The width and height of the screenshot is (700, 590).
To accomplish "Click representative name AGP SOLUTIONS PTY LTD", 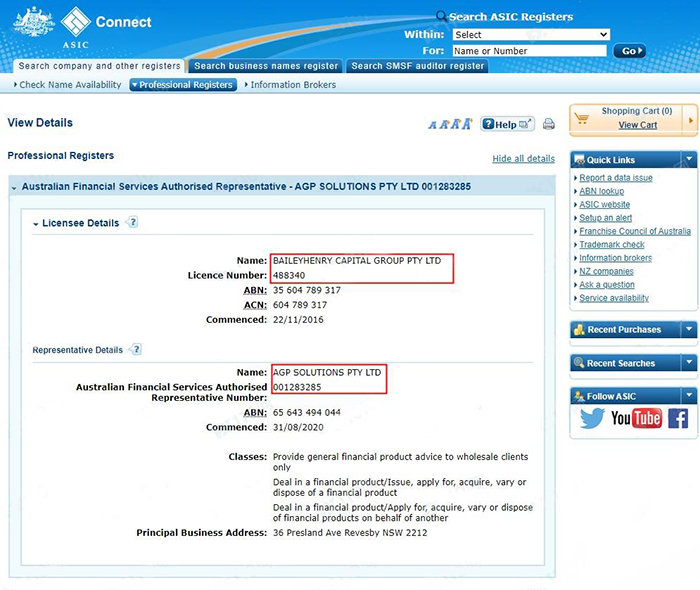I will click(327, 372).
